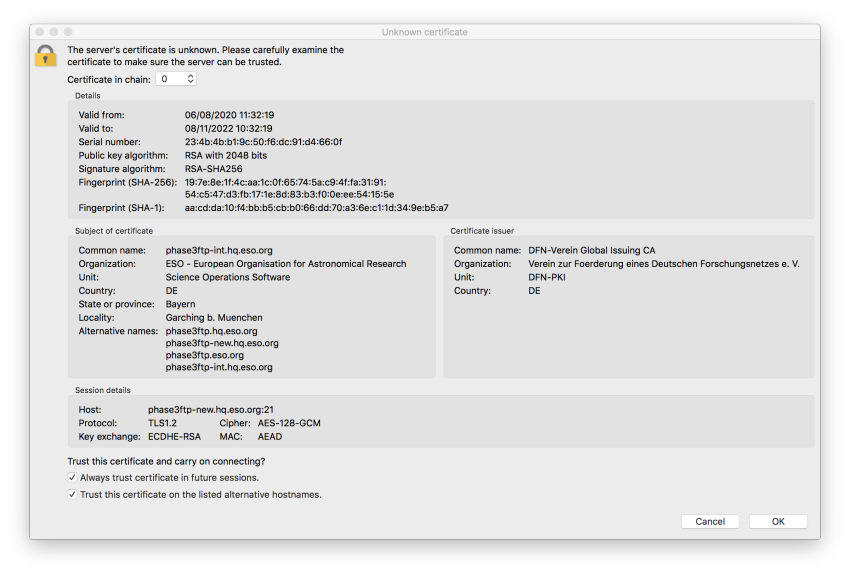The image size is (850, 575).
Task: Click the Signature algorithm label
Action: tap(122, 169)
